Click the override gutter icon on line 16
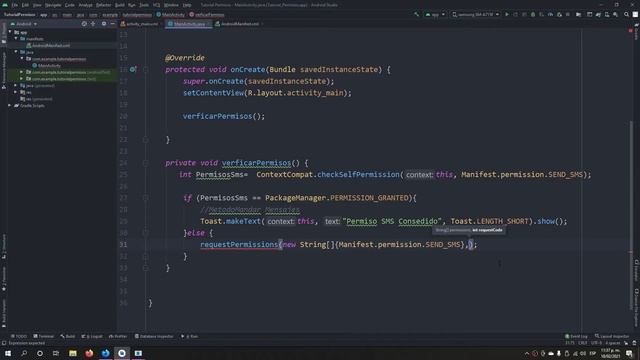Image resolution: width=640 pixels, height=360 pixels. (133, 69)
